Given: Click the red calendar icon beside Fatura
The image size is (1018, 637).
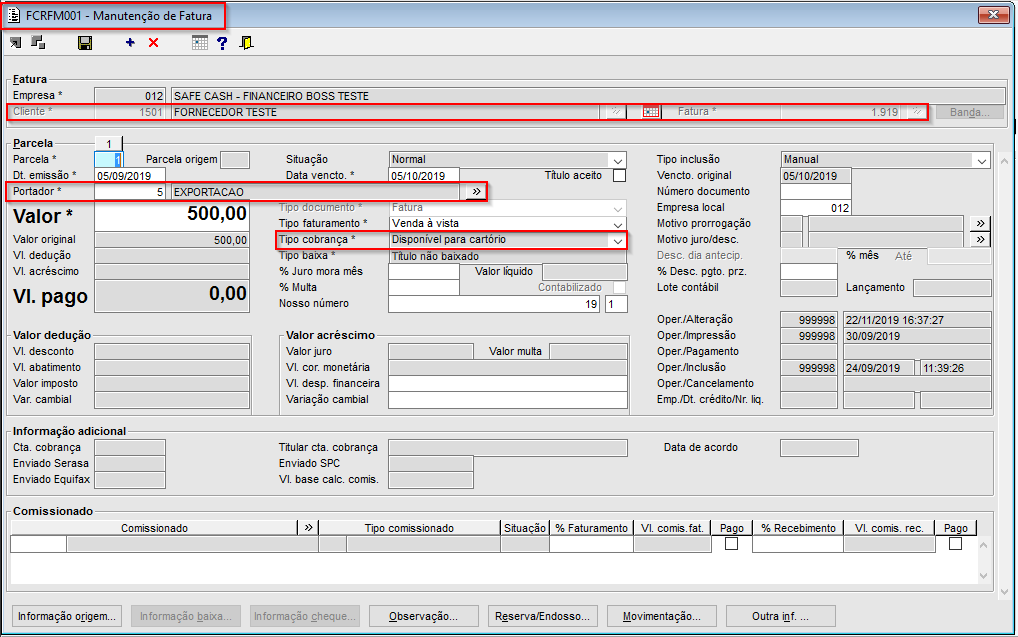Looking at the screenshot, I should coord(651,112).
